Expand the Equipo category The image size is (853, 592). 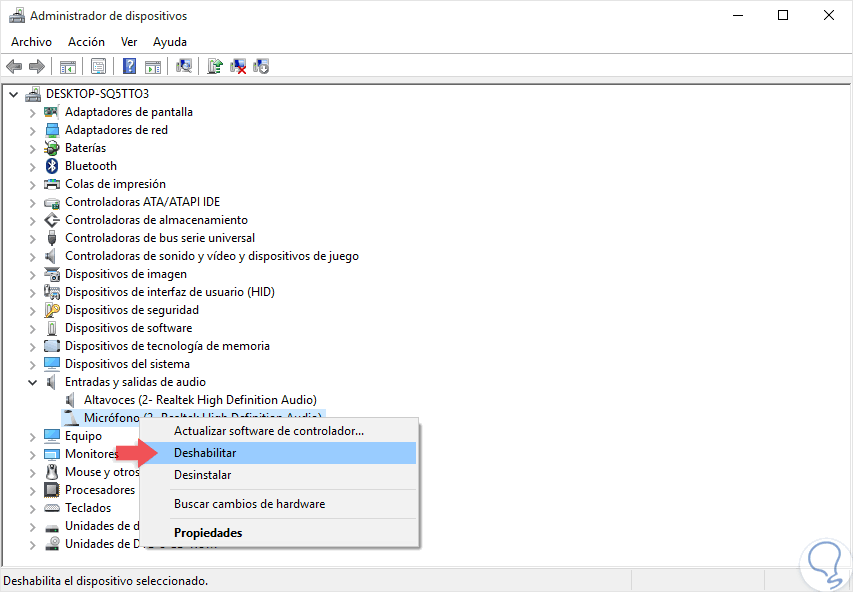pos(33,436)
